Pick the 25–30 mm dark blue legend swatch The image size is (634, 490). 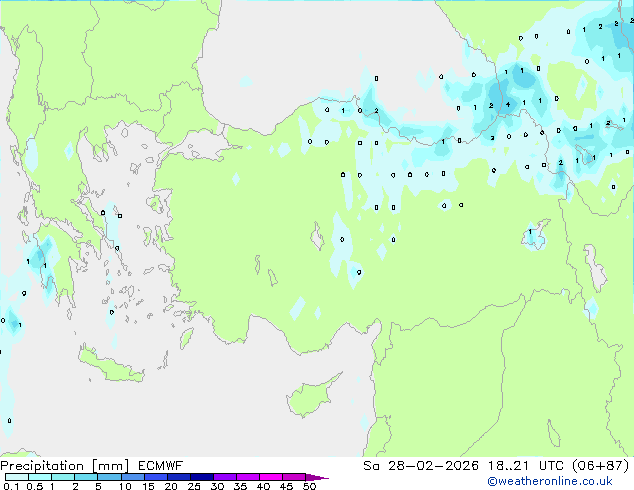click(201, 477)
